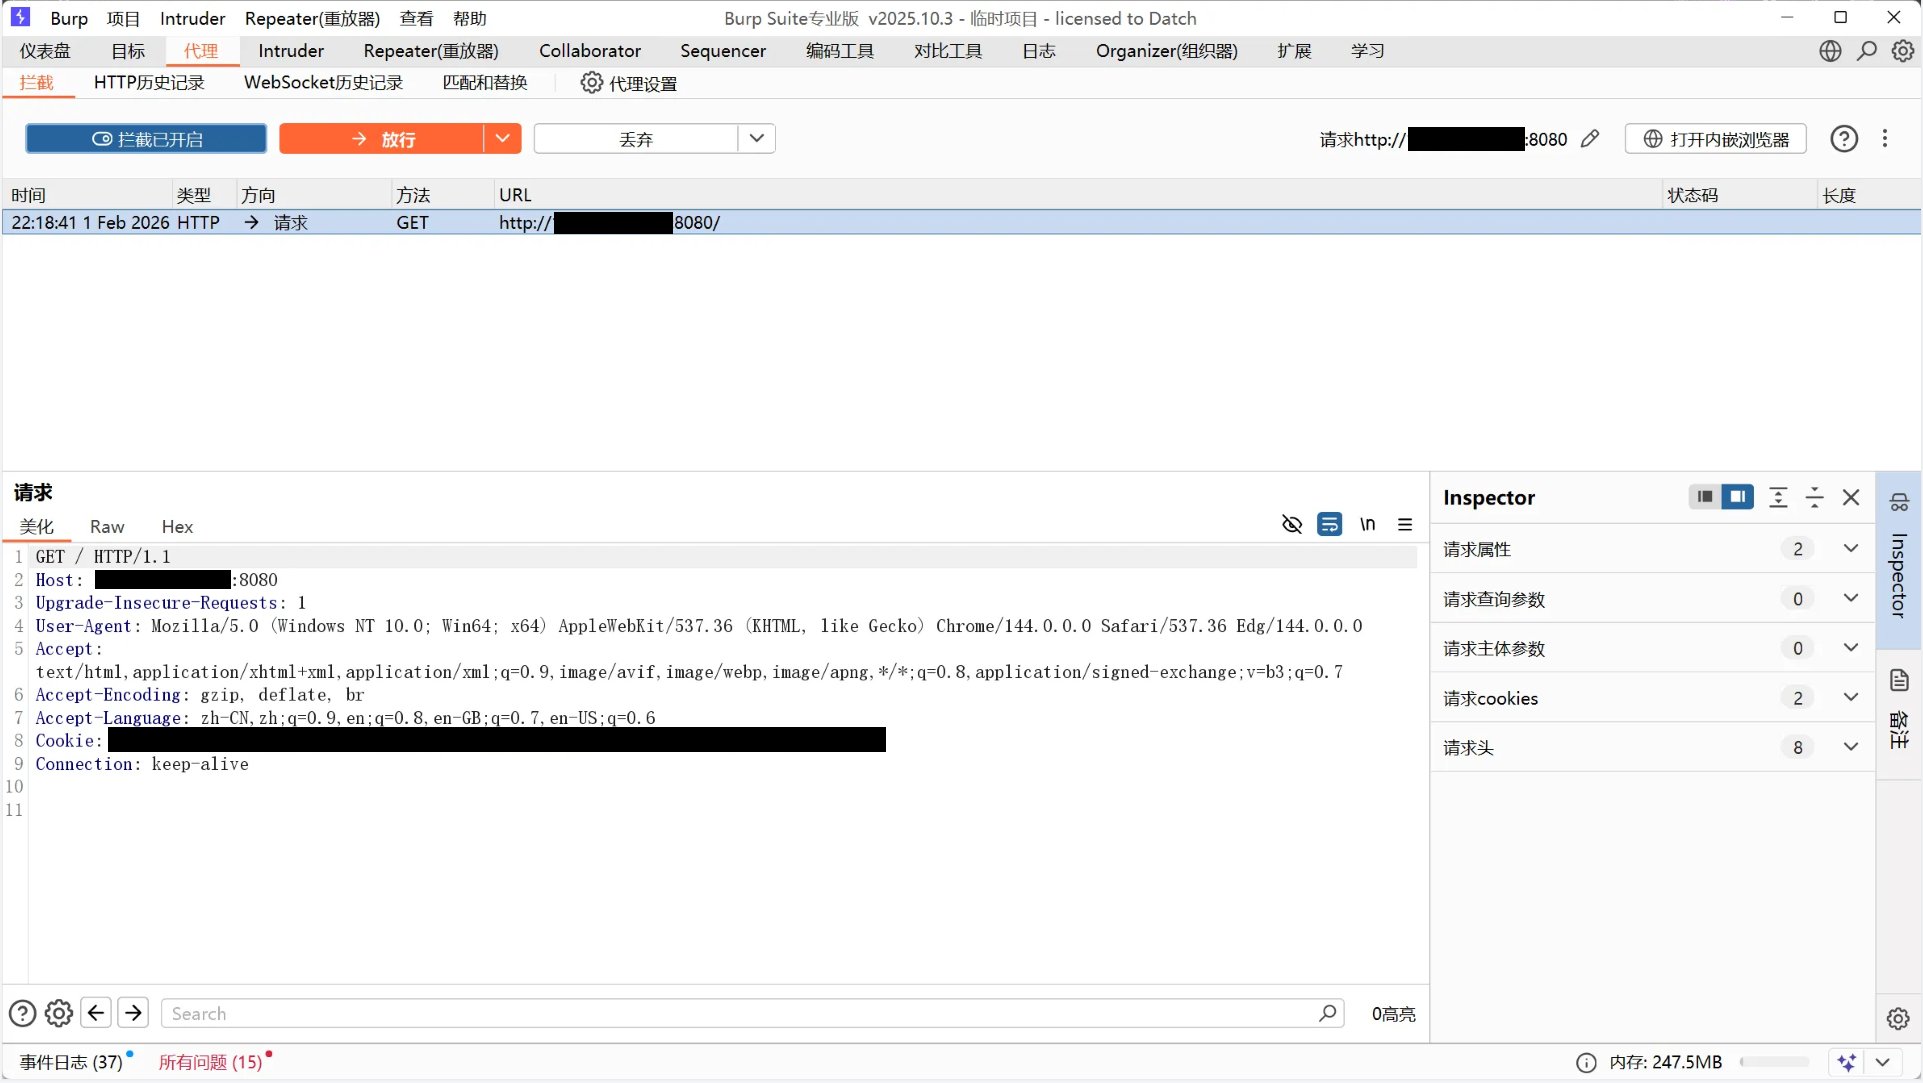This screenshot has height=1083, width=1923.
Task: Open the 帮助 menu
Action: pyautogui.click(x=470, y=18)
